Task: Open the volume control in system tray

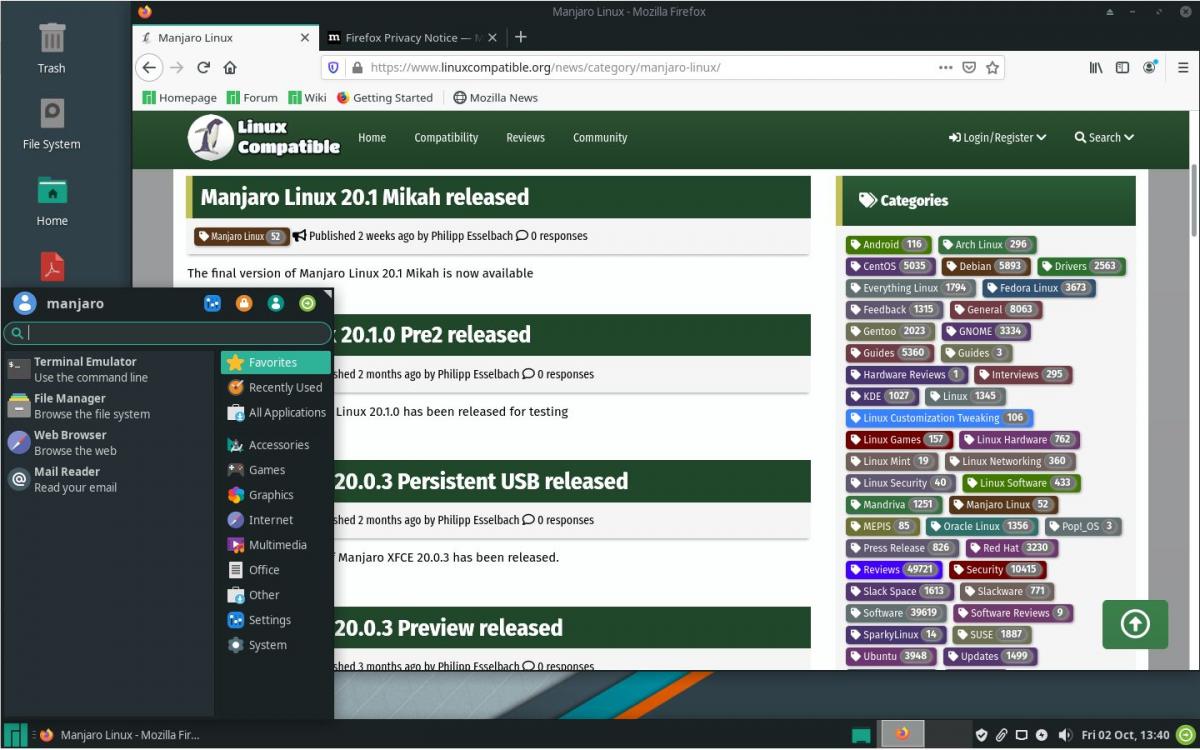Action: tap(1064, 735)
